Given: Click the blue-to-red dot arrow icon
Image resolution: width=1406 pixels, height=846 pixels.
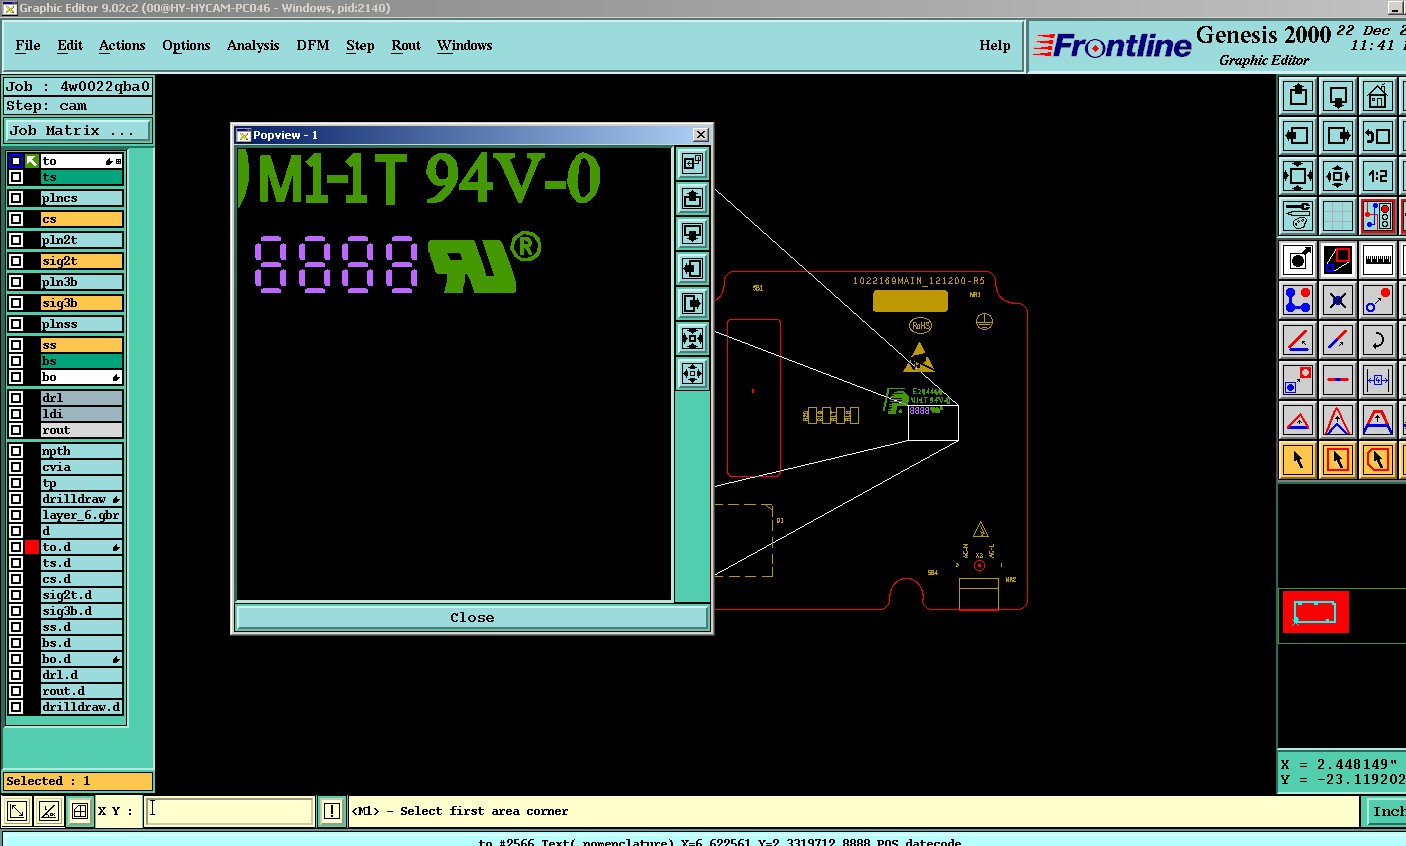Looking at the screenshot, I should pyautogui.click(x=1378, y=300).
